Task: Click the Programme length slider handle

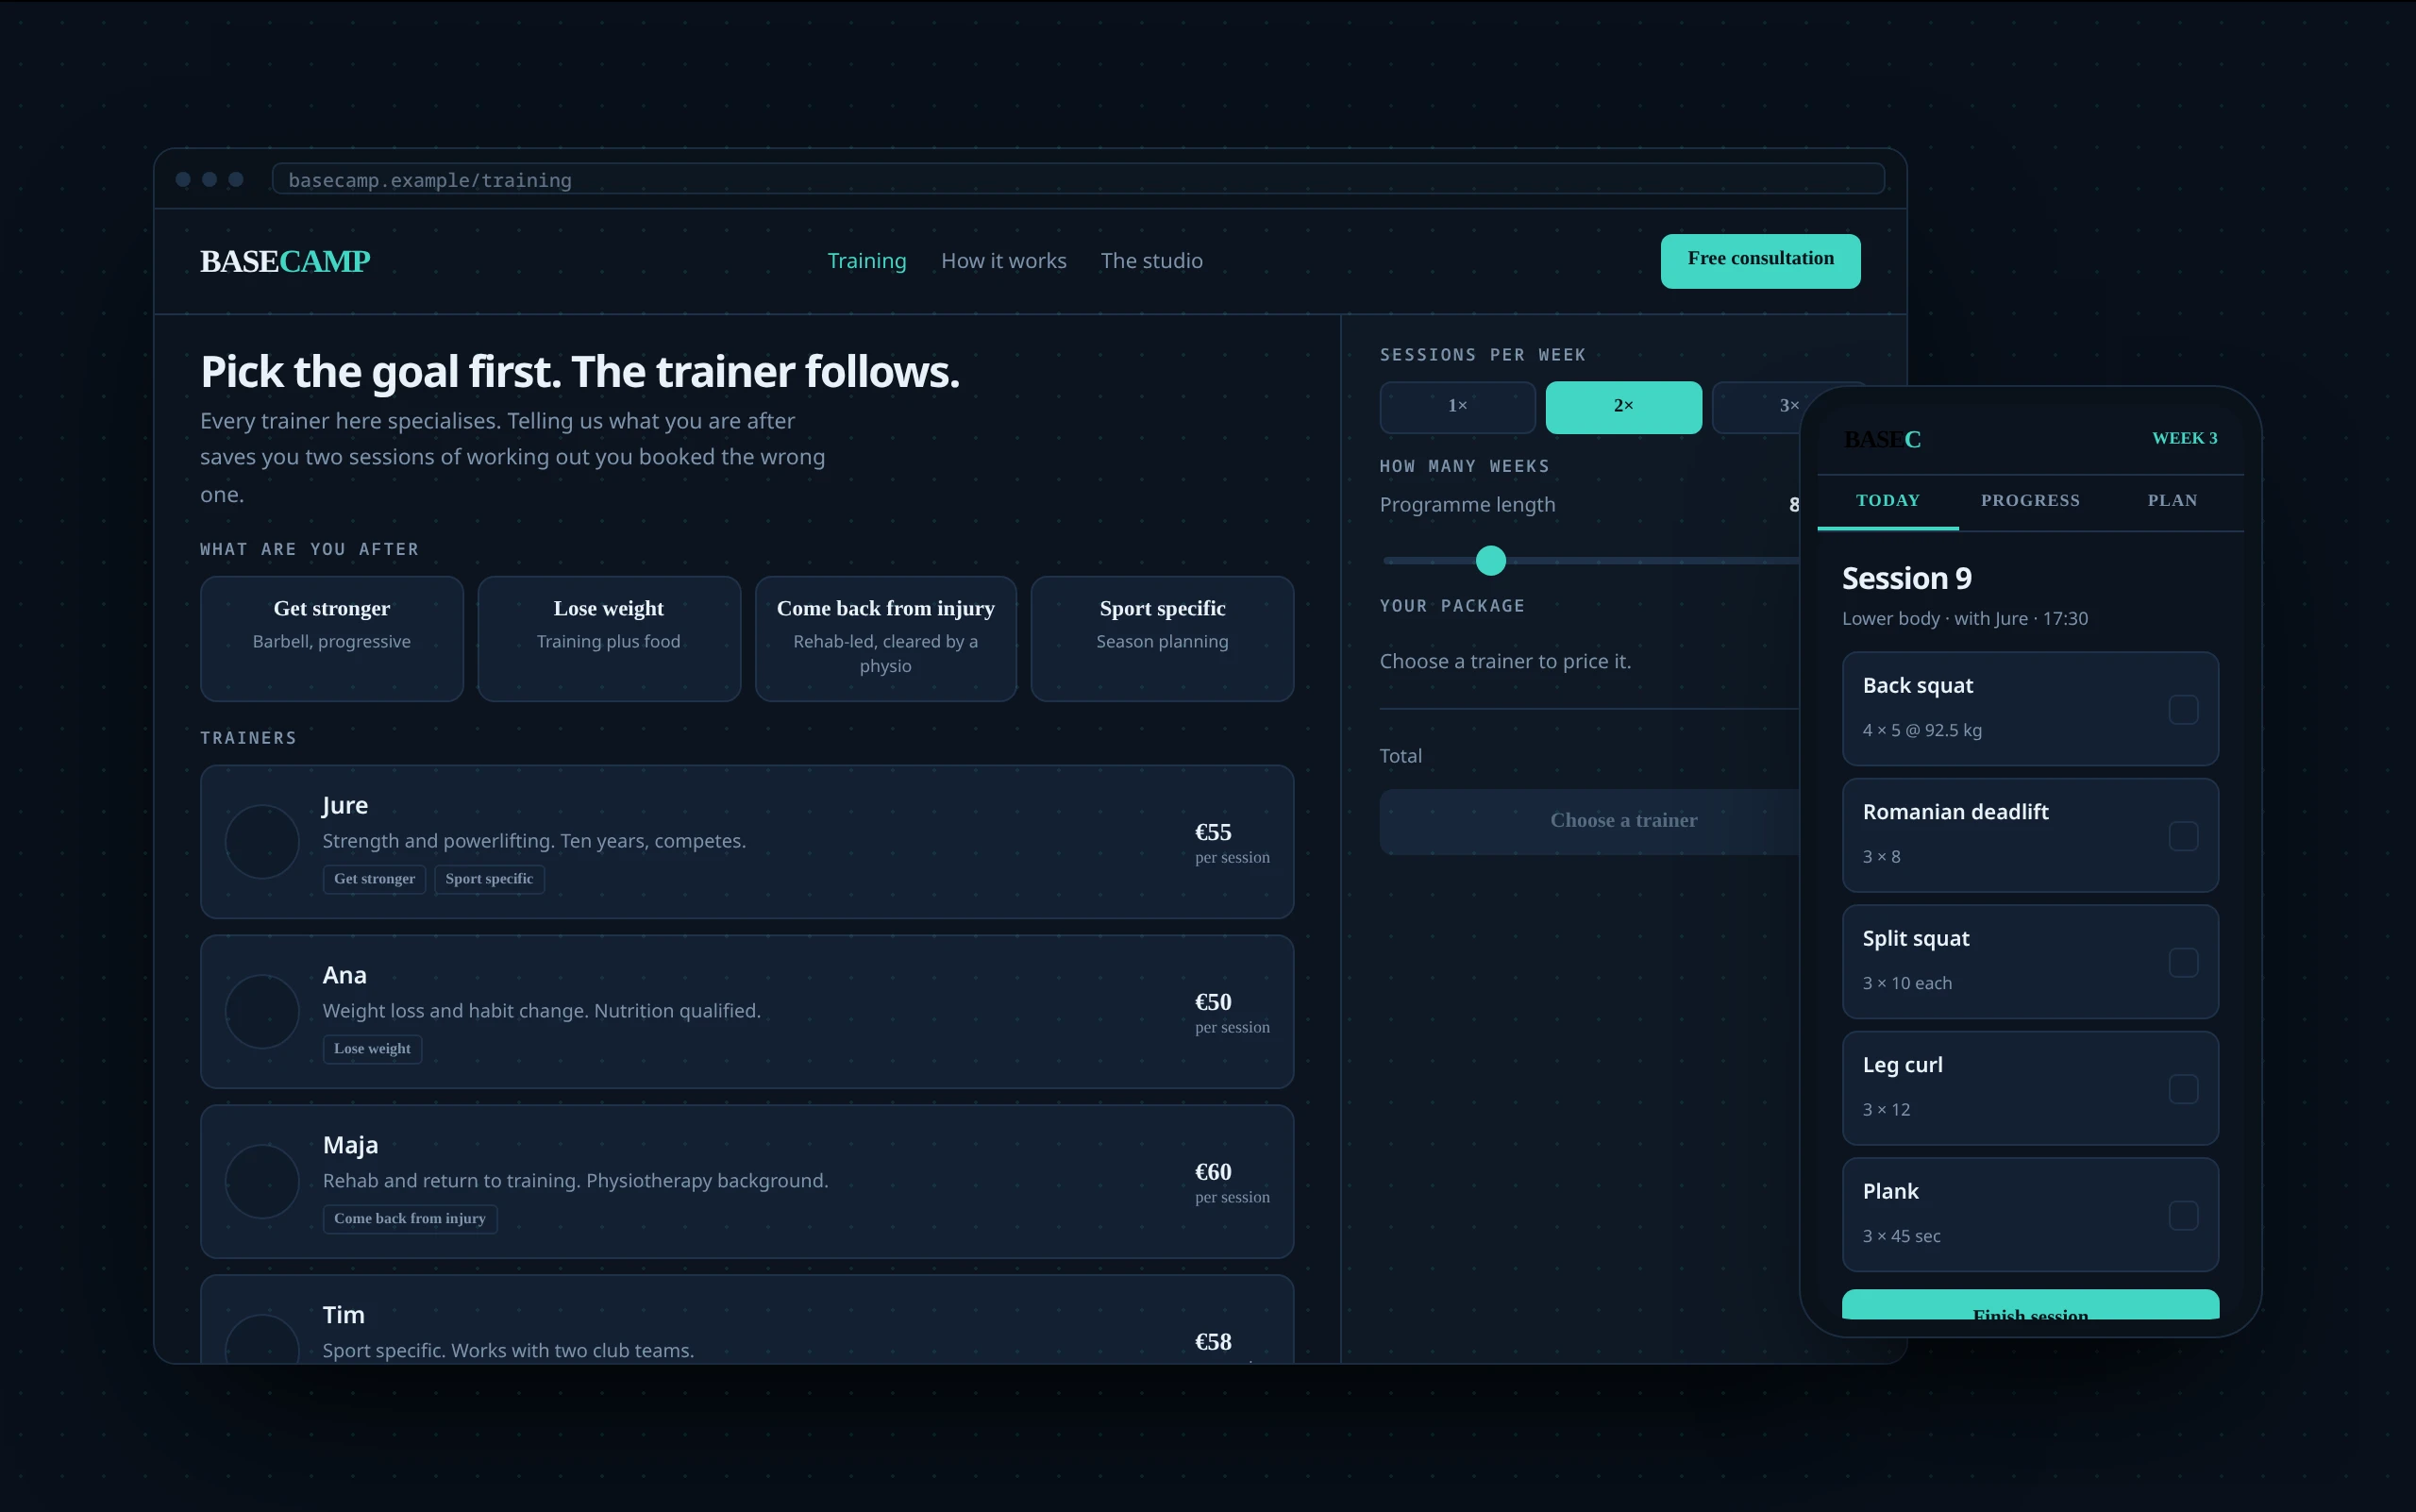Action: 1490,560
